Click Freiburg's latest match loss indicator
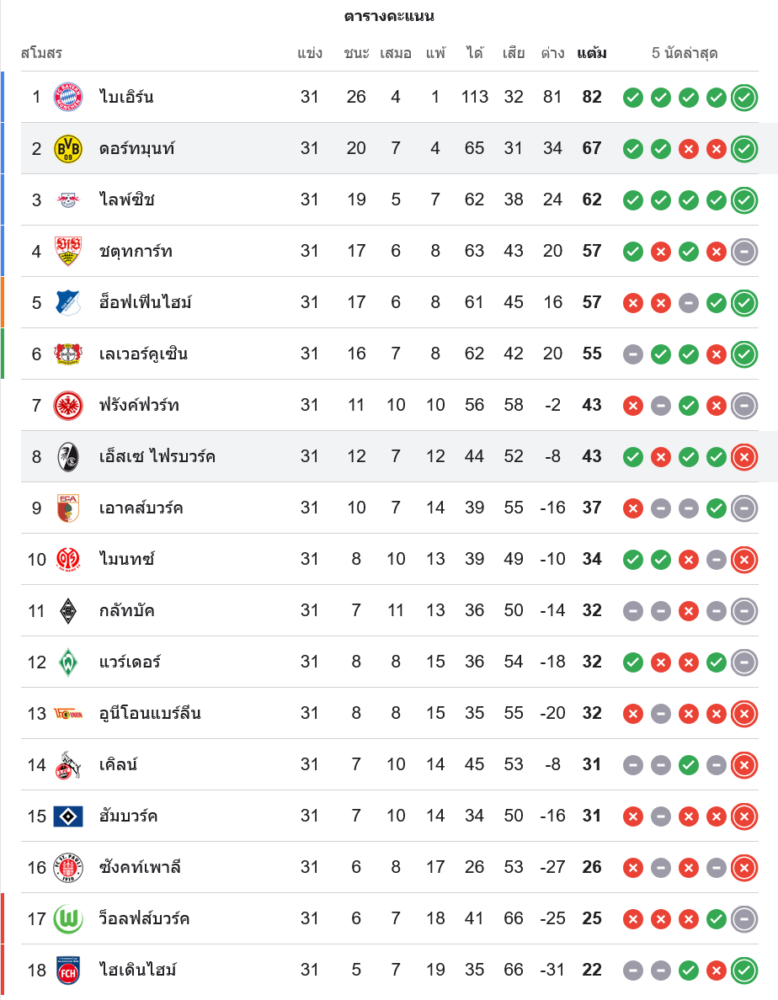 pos(743,457)
